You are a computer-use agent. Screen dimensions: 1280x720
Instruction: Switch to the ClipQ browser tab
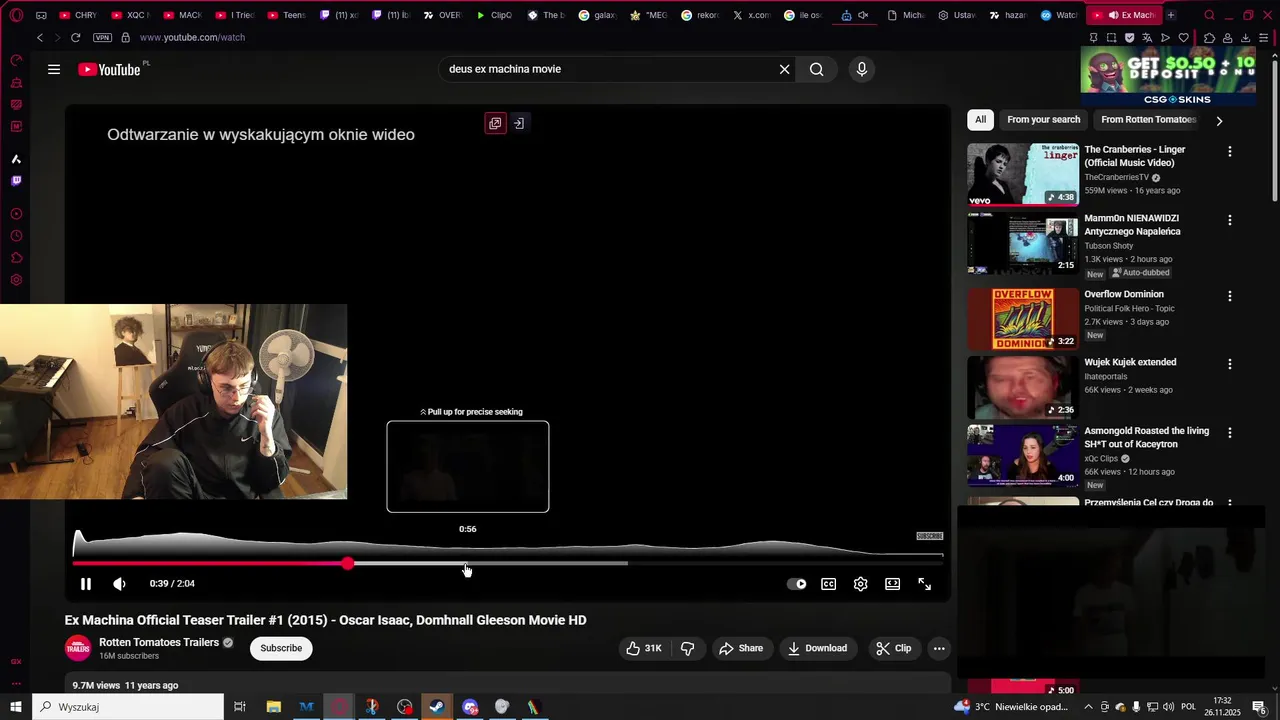pos(494,15)
